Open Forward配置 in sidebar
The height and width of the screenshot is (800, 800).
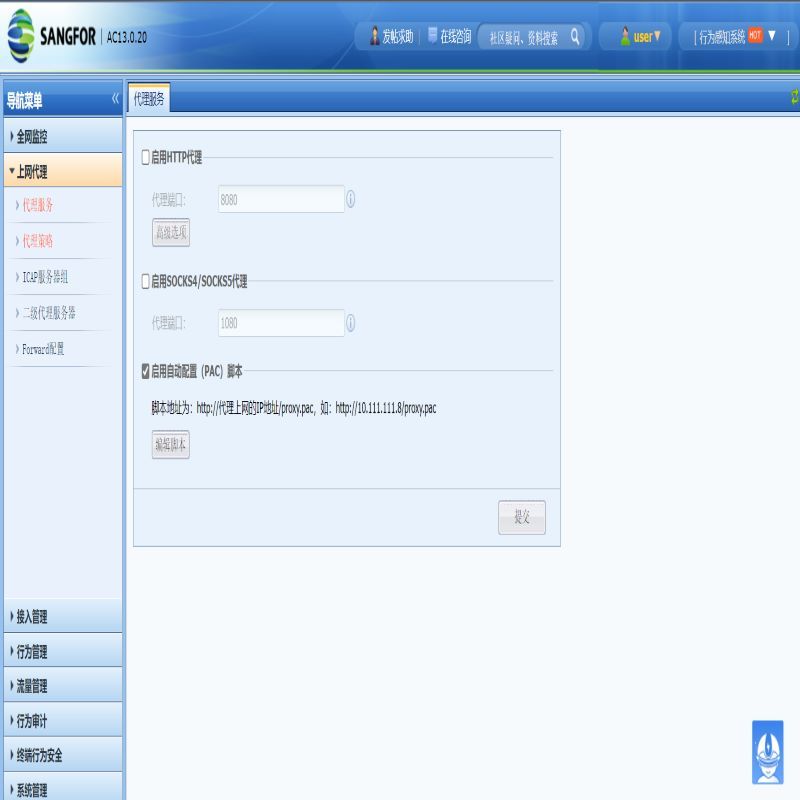(43, 349)
